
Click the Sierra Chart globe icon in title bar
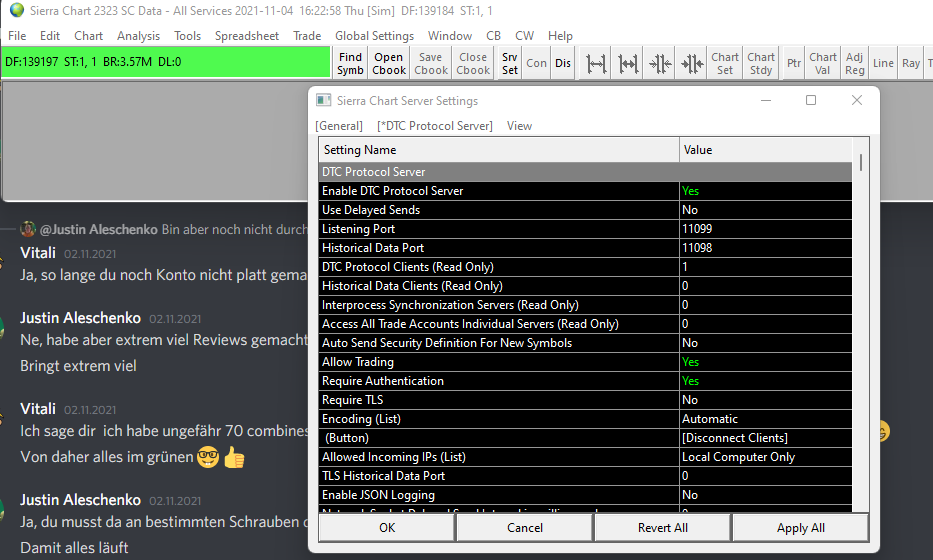click(x=17, y=10)
